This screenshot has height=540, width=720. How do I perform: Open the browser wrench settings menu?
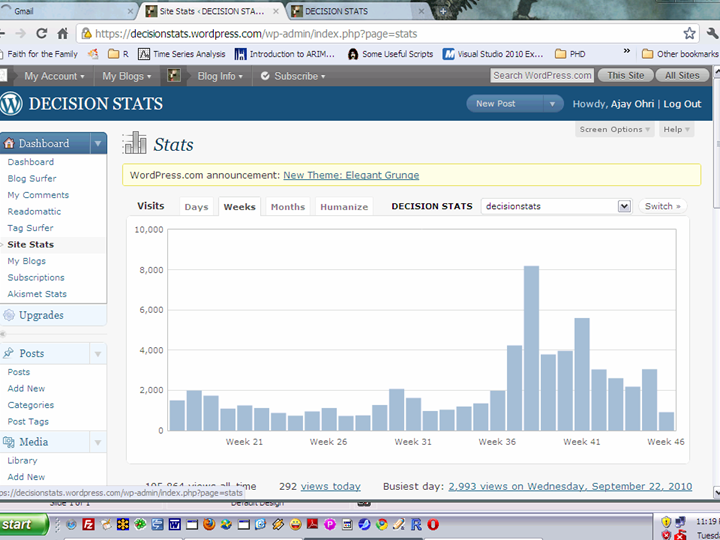(710, 33)
